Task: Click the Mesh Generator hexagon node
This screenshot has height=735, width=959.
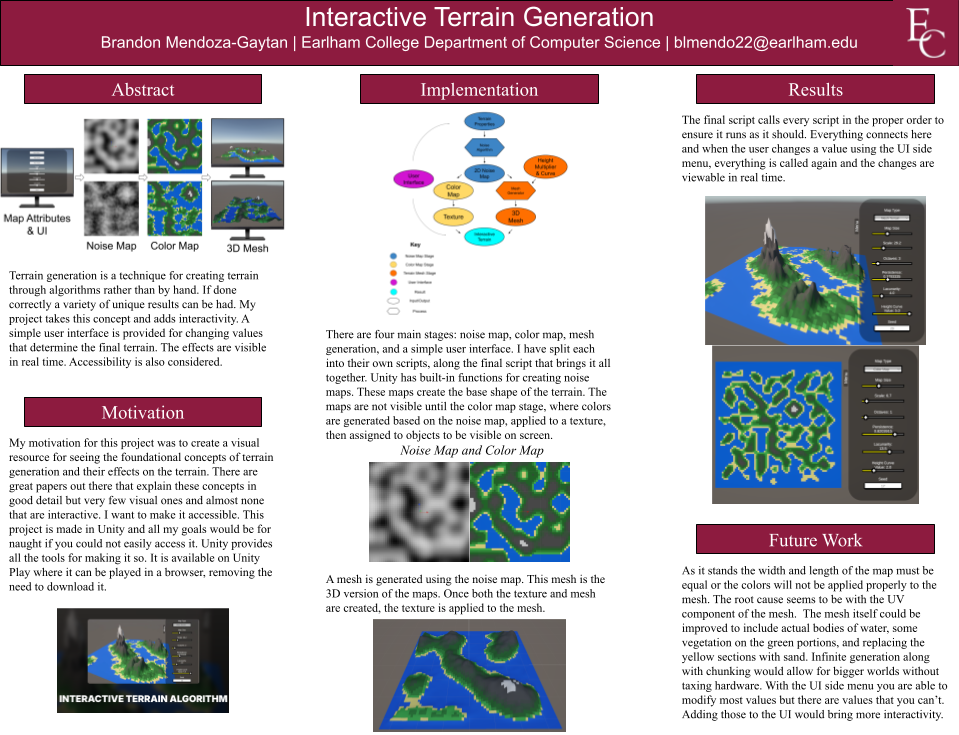Action: coord(516,190)
